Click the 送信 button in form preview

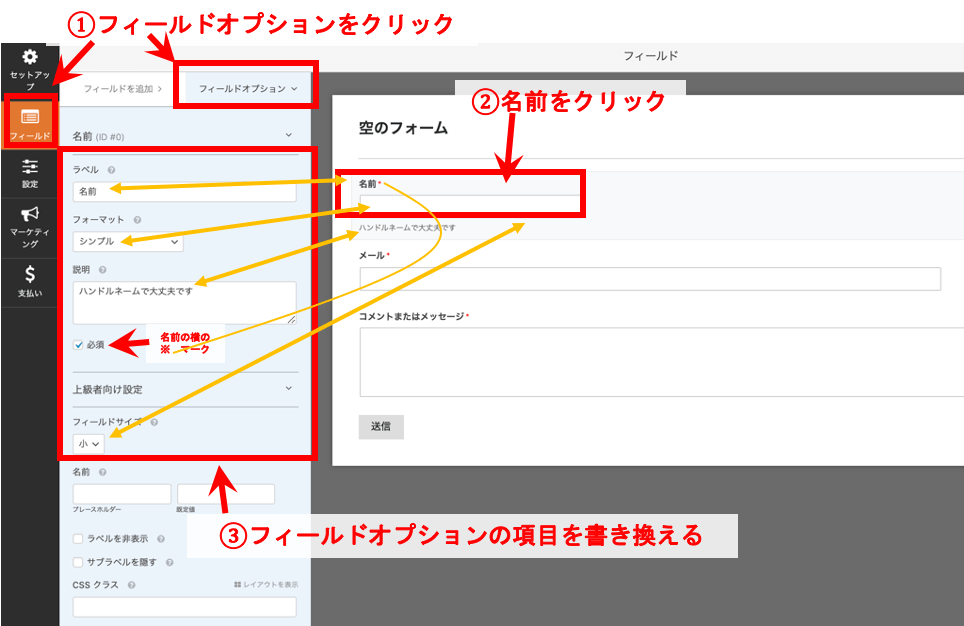[381, 426]
